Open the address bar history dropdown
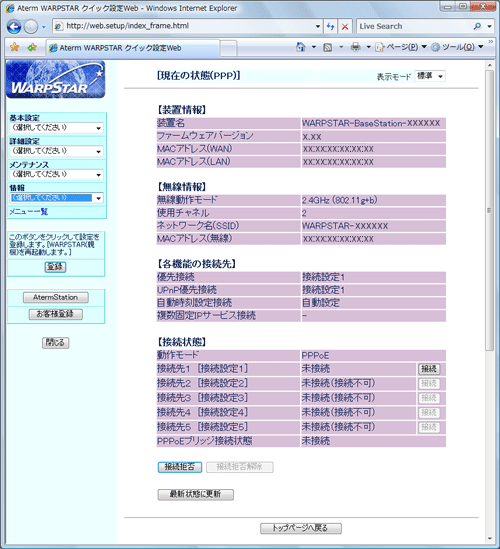This screenshot has height=549, width=500. click(318, 26)
